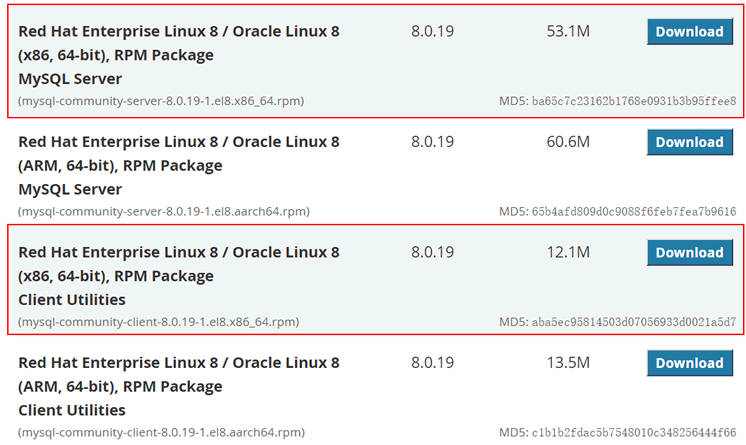
Task: Select MD5 hash starting with 65b4afd
Action: click(634, 212)
